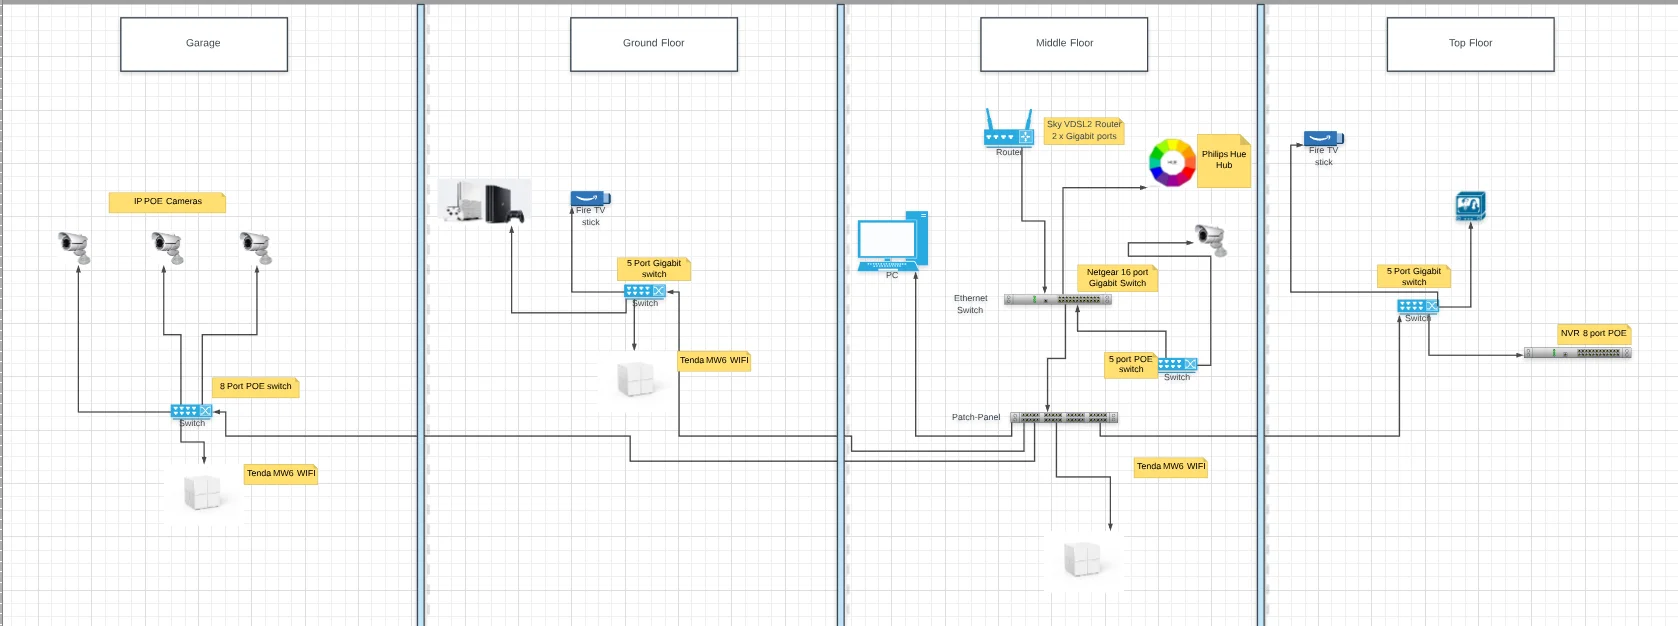The height and width of the screenshot is (626, 1678).
Task: Click the Tenda mesh cube on Ground Floor
Action: pyautogui.click(x=636, y=380)
